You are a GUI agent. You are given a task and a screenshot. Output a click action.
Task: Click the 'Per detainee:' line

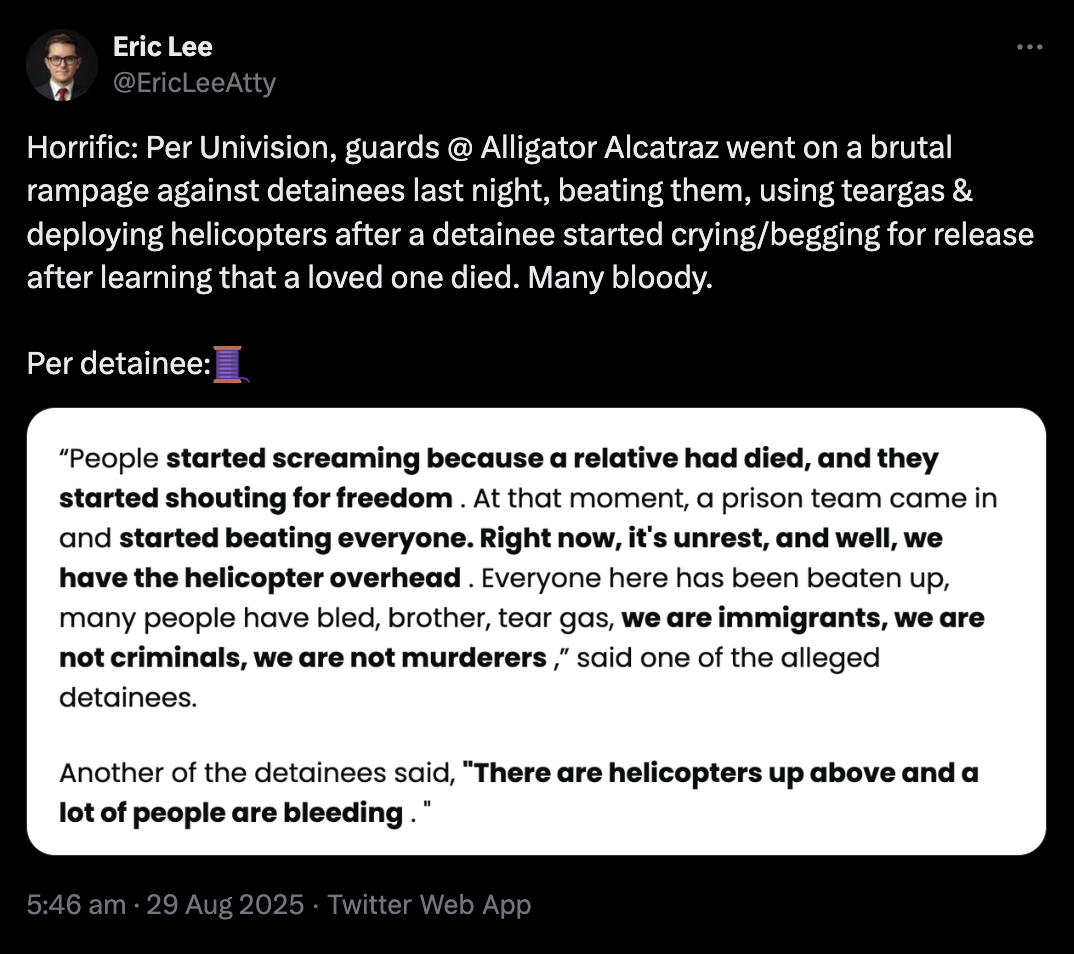coord(118,364)
